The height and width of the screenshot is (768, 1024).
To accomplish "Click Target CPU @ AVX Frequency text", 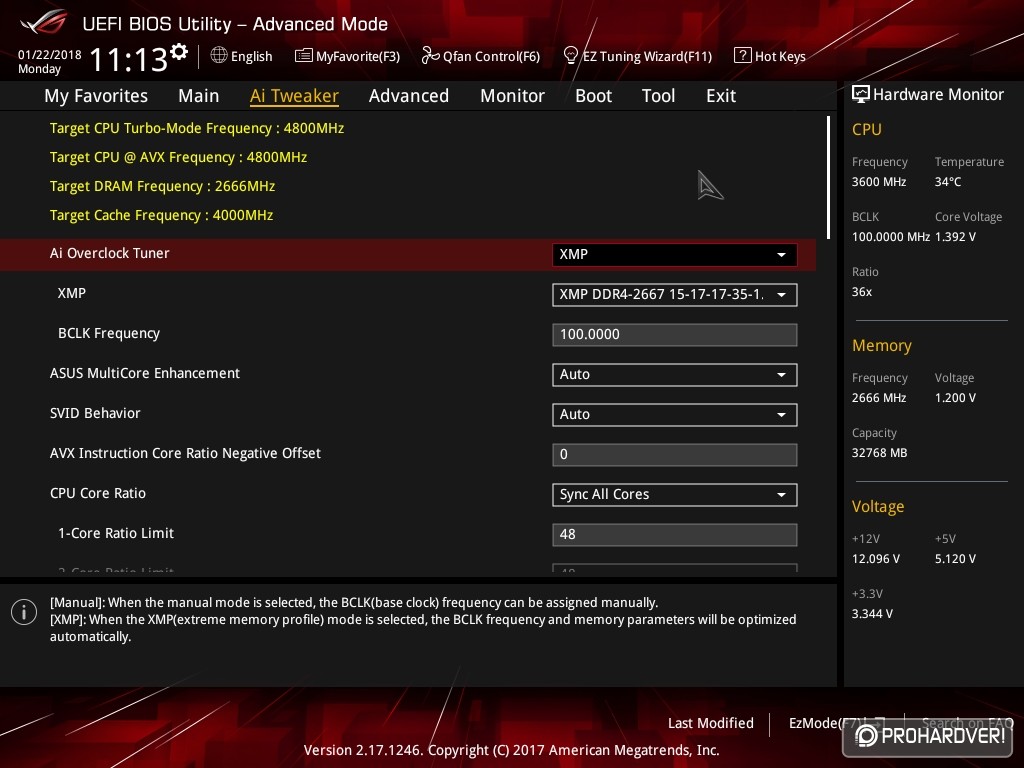I will (x=178, y=157).
